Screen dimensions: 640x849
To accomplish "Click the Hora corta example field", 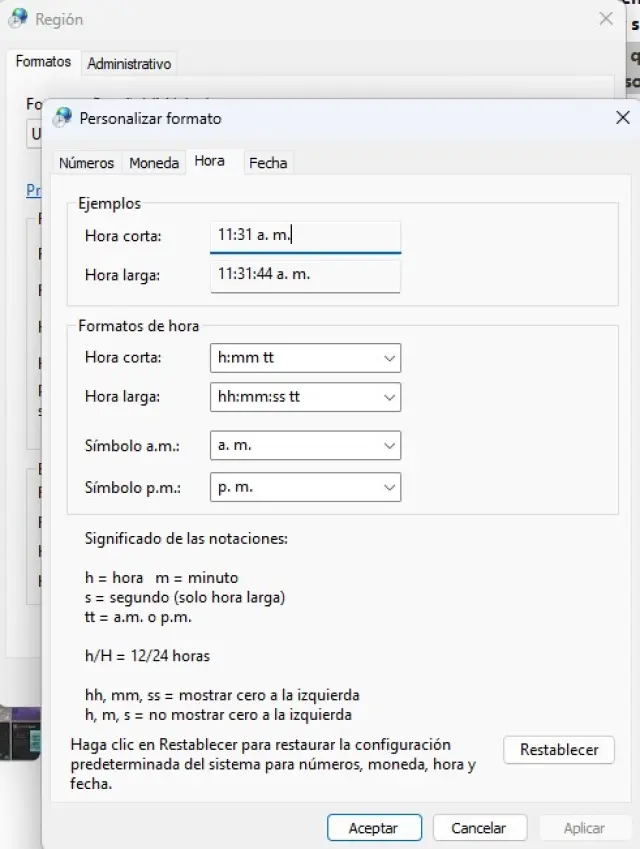I will pyautogui.click(x=305, y=236).
